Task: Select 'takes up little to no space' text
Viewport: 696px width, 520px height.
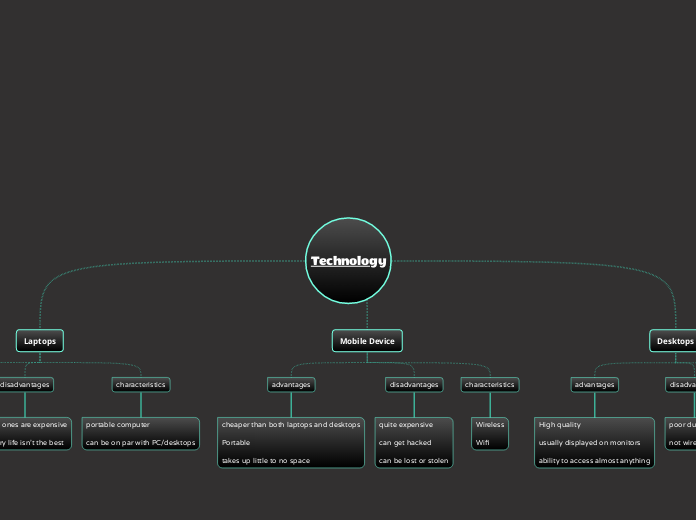Action: tap(265, 461)
